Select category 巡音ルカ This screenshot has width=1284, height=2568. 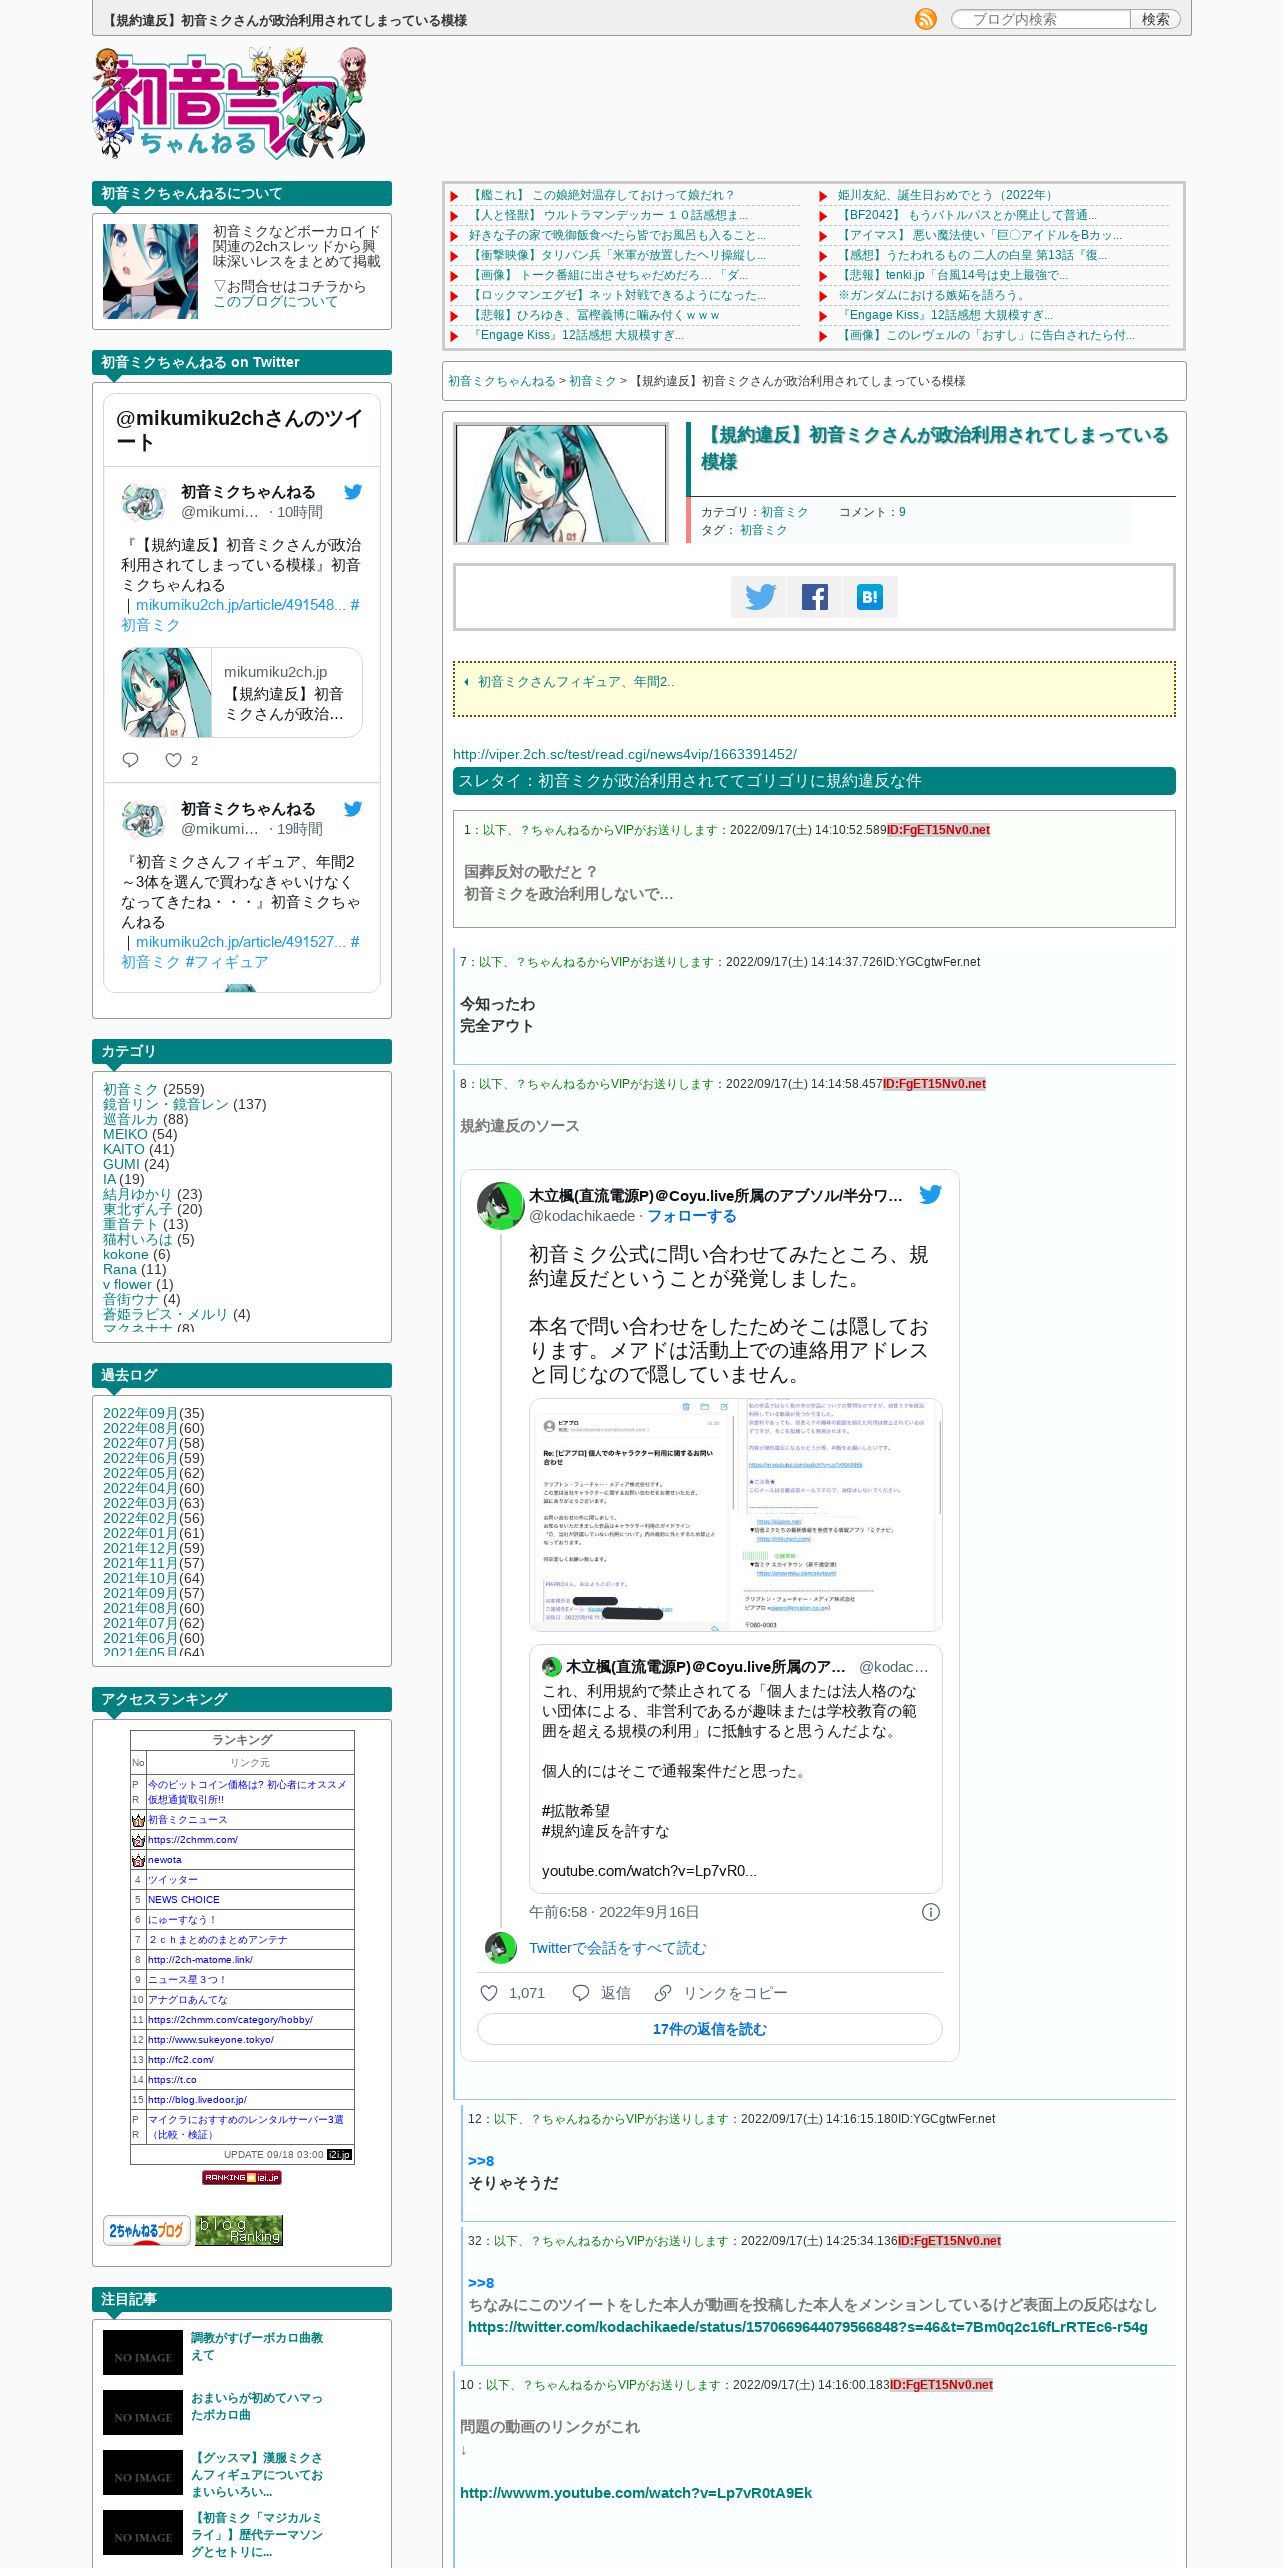pos(130,1119)
